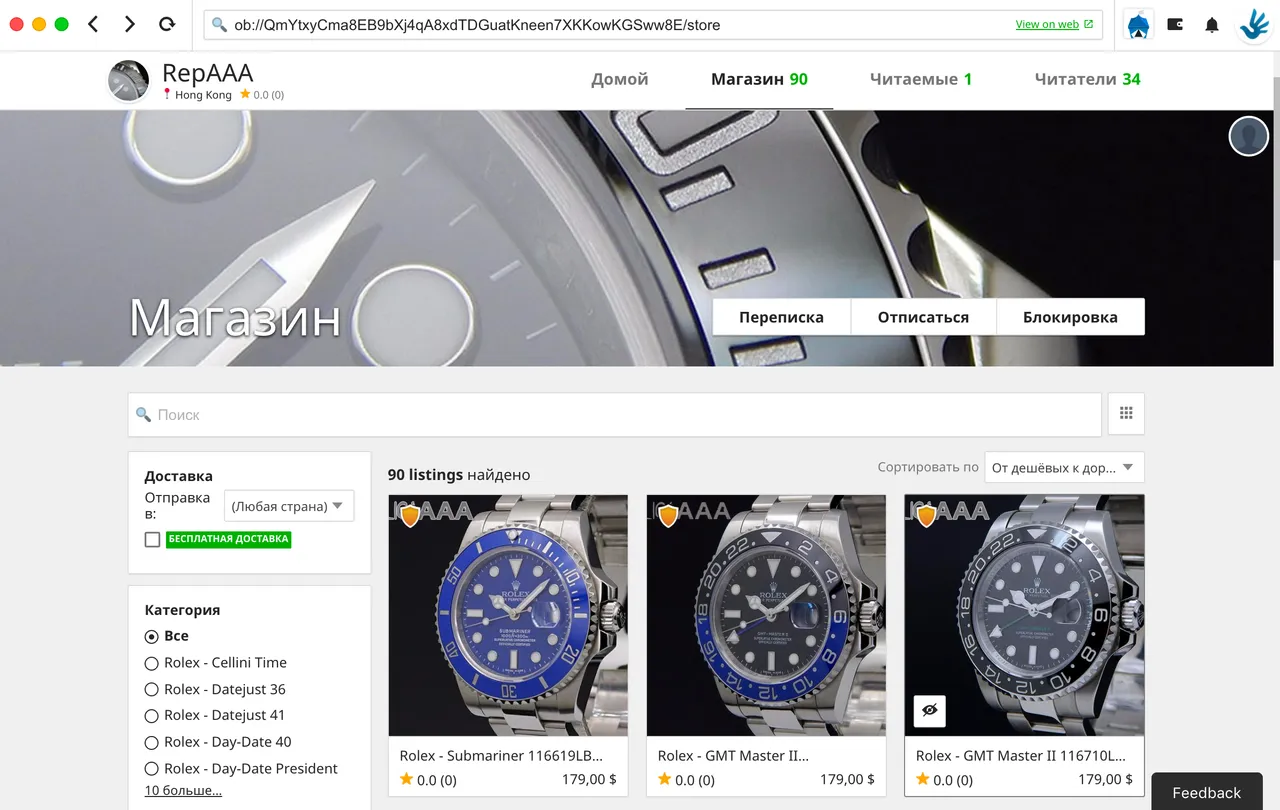1280x810 pixels.
Task: Open Rolex - GMT Master II 116710L listing title
Action: 1020,756
